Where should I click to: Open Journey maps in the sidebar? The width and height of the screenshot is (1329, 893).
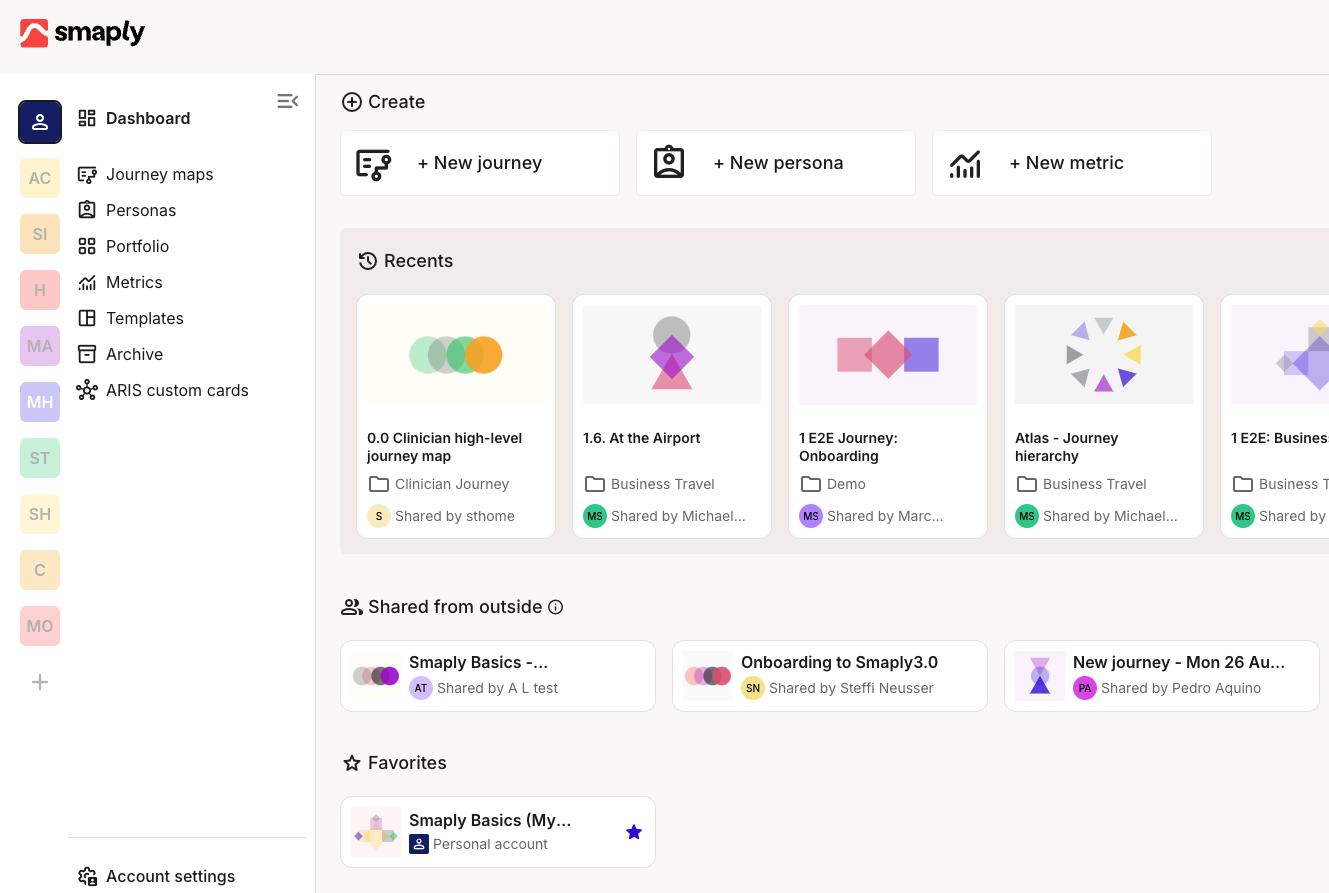click(160, 174)
